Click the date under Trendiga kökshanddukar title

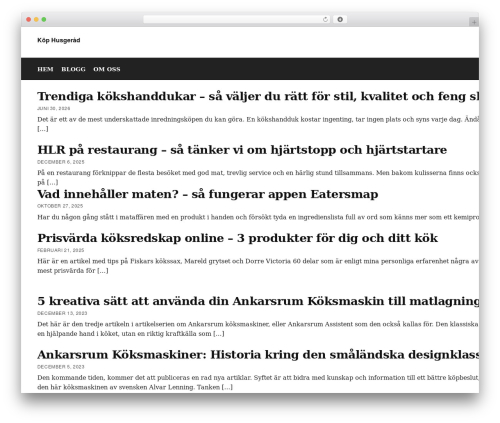tap(54, 108)
